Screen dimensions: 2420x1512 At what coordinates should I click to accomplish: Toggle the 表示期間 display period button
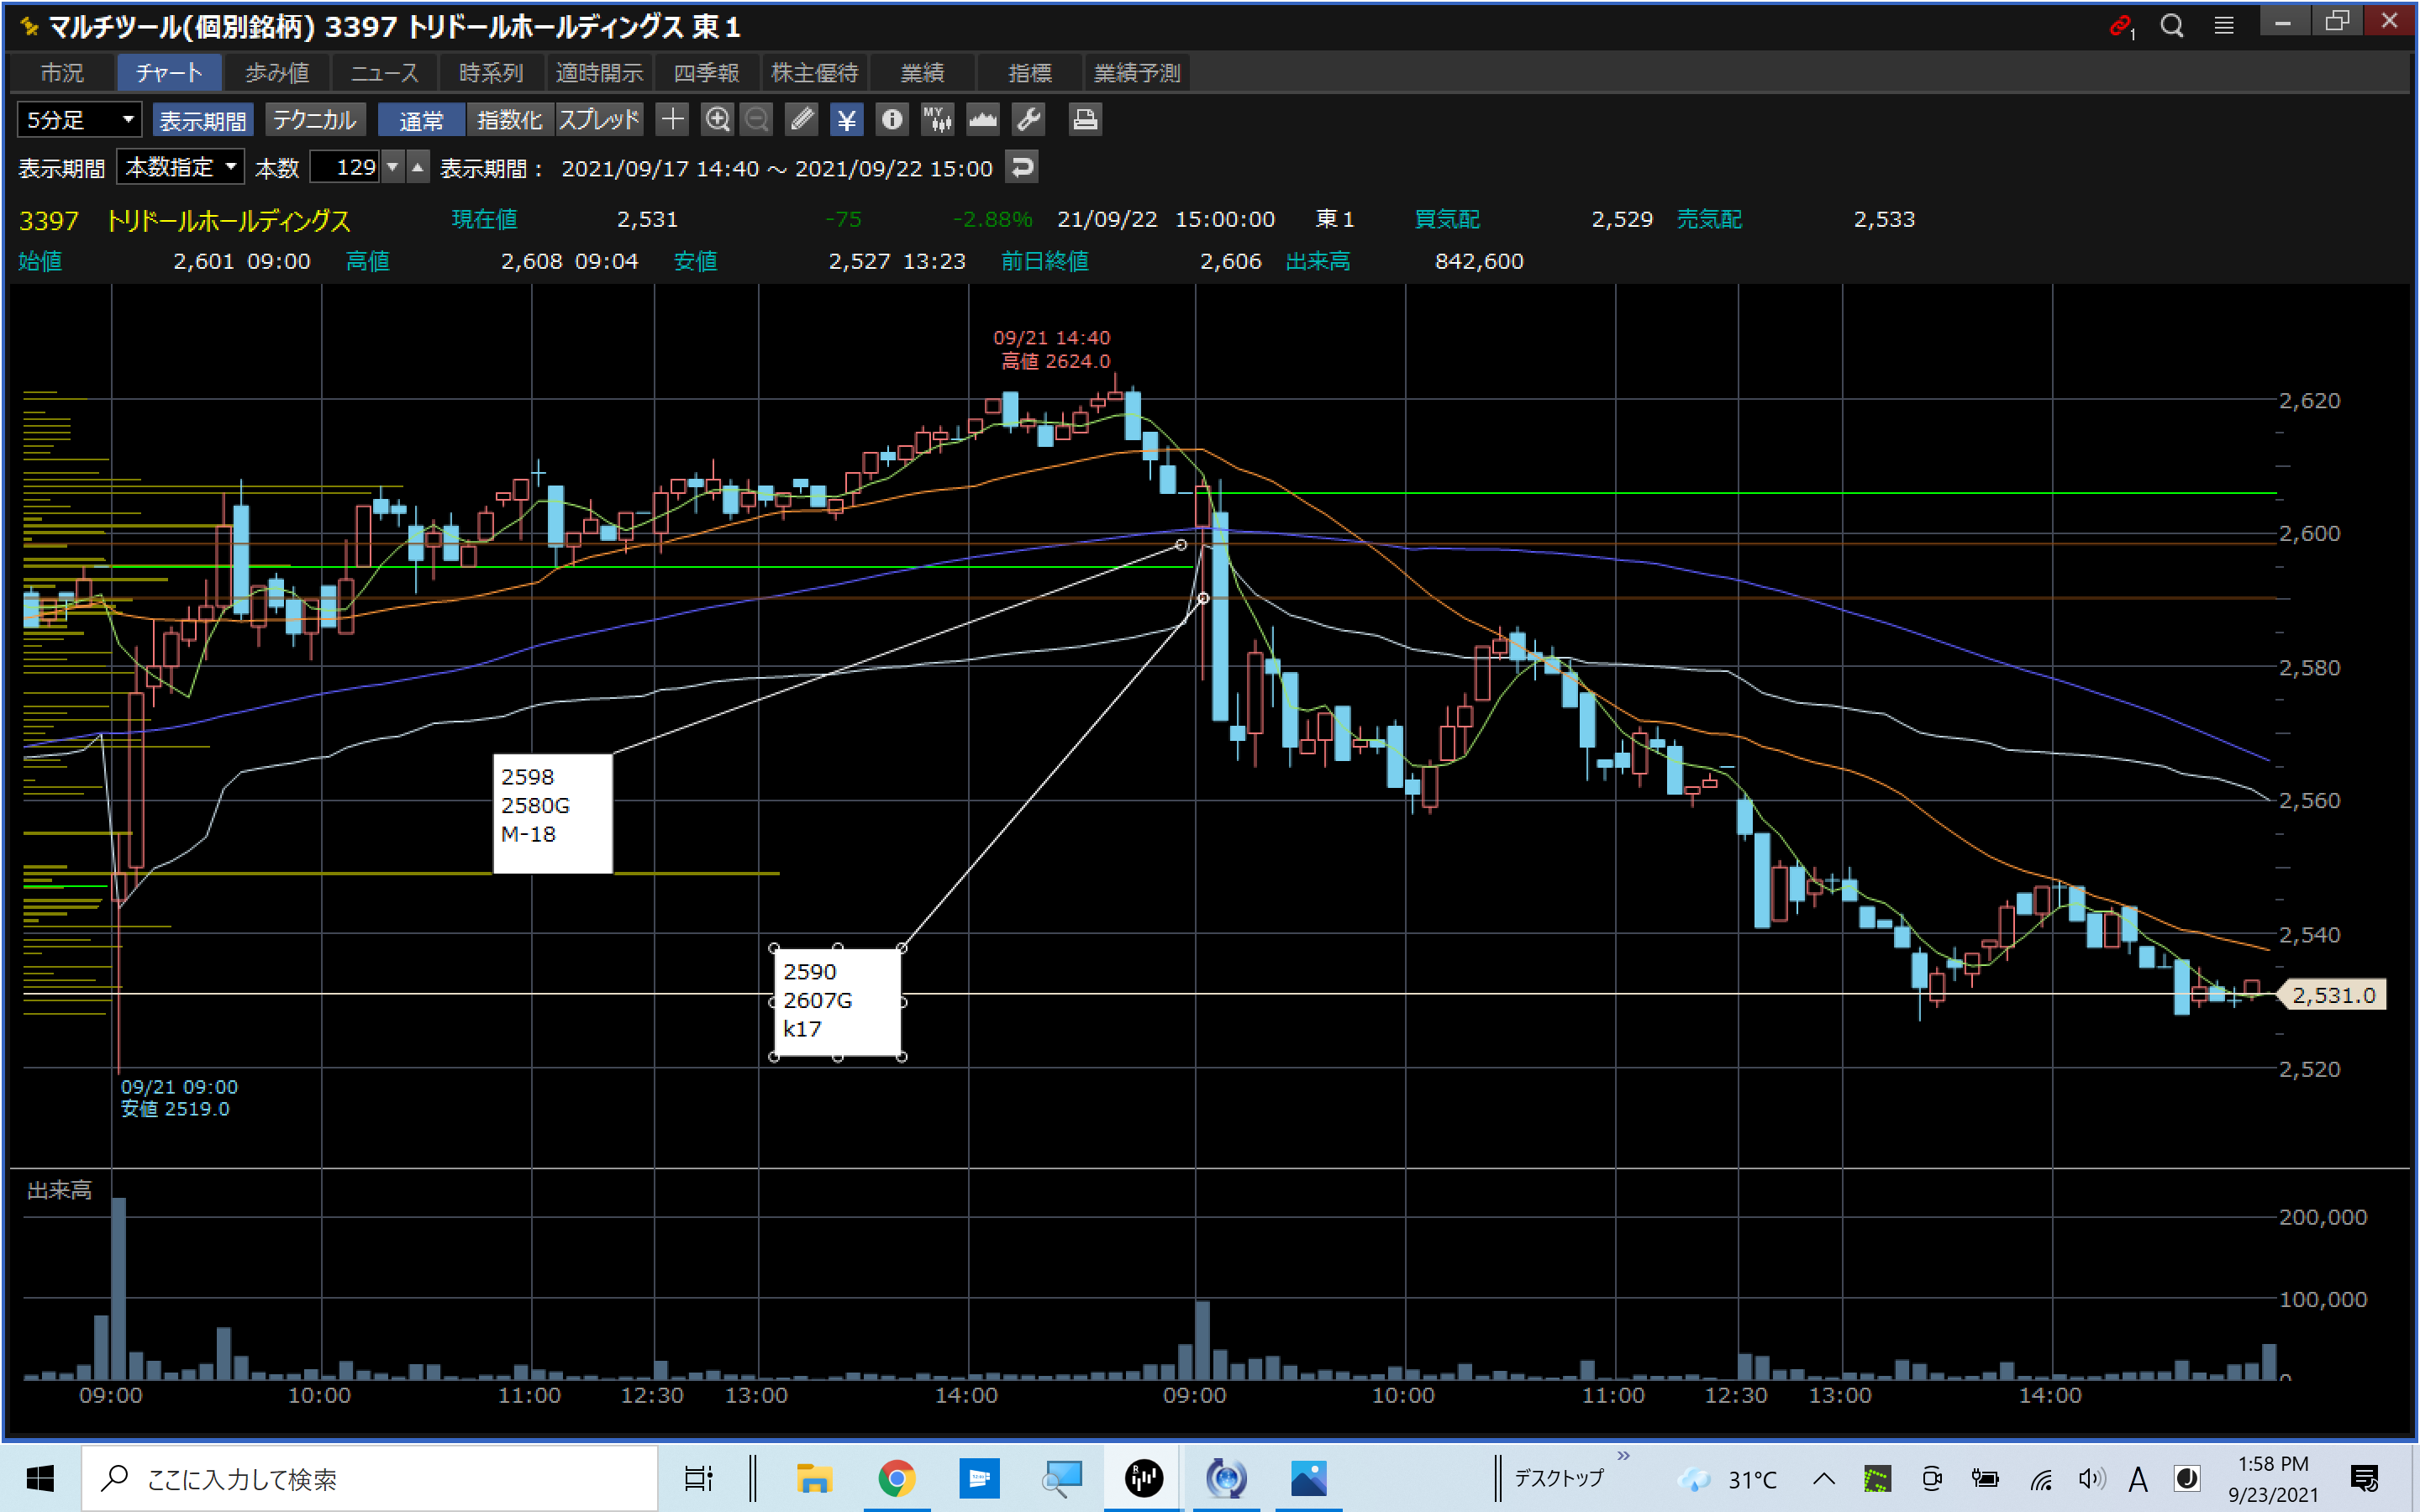(x=203, y=120)
